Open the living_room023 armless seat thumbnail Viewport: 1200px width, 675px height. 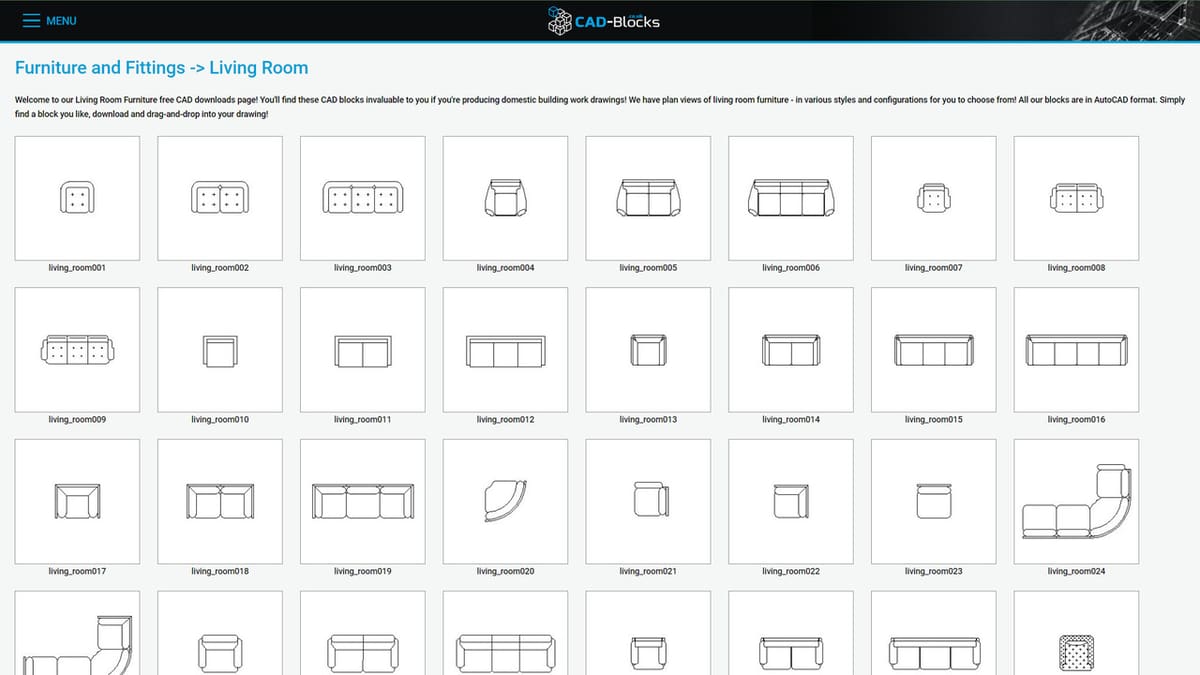pyautogui.click(x=934, y=501)
